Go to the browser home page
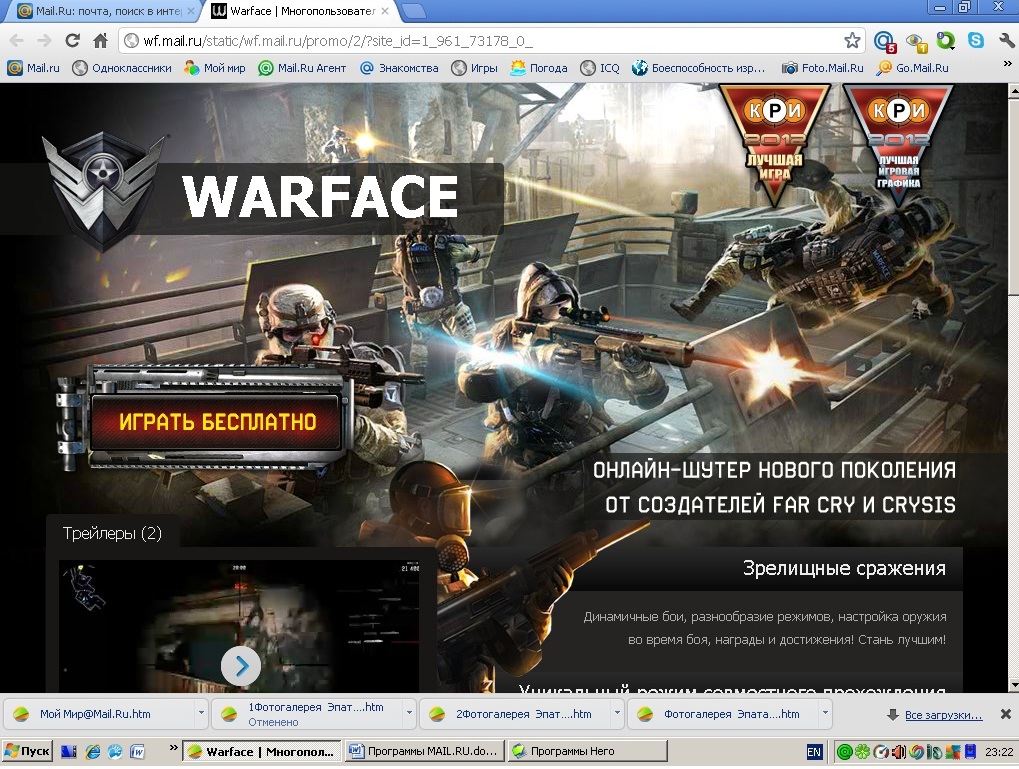 click(x=100, y=41)
